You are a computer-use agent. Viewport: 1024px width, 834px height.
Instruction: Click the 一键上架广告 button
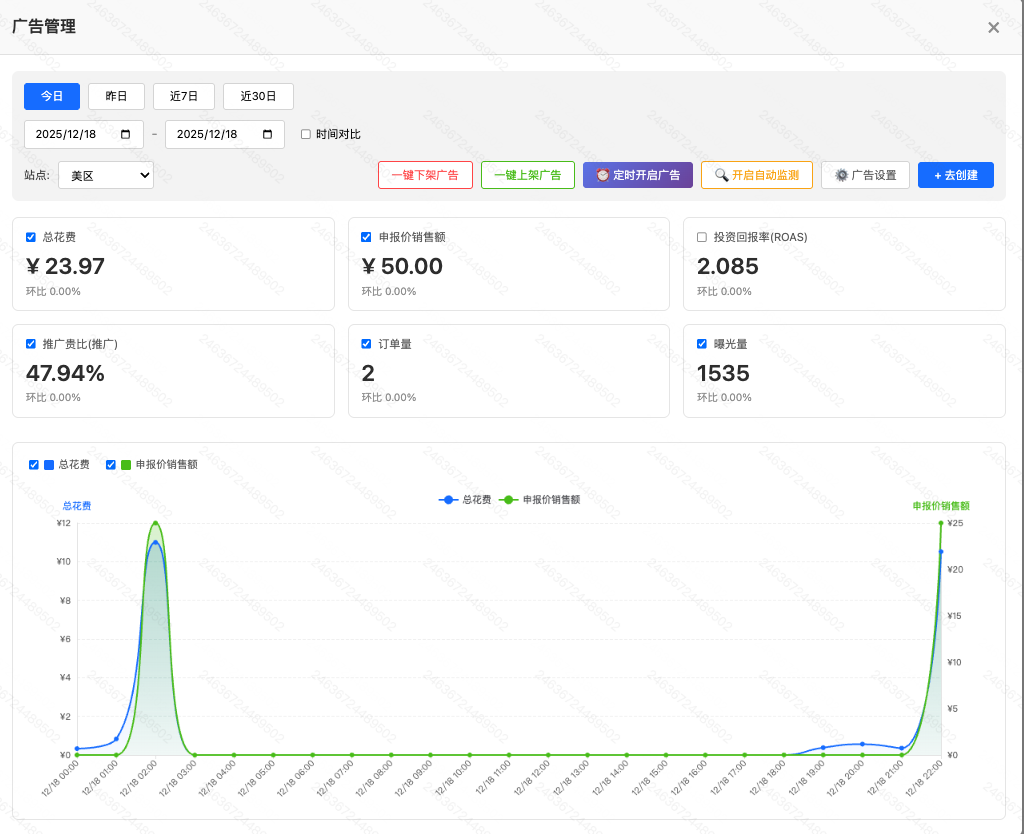point(527,175)
